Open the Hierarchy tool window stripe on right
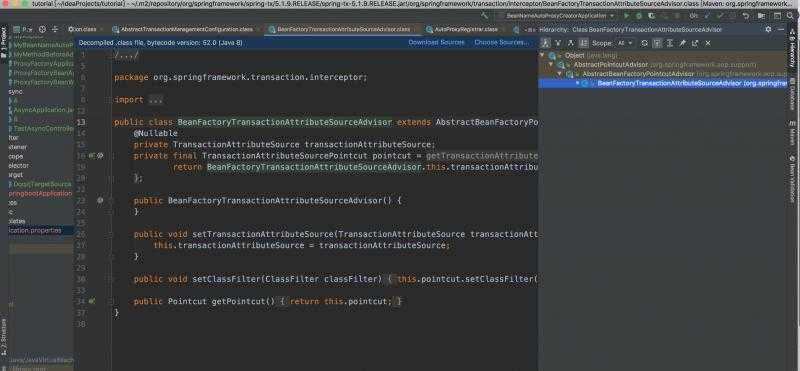Screen dimensions: 800x371 pyautogui.click(x=793, y=48)
